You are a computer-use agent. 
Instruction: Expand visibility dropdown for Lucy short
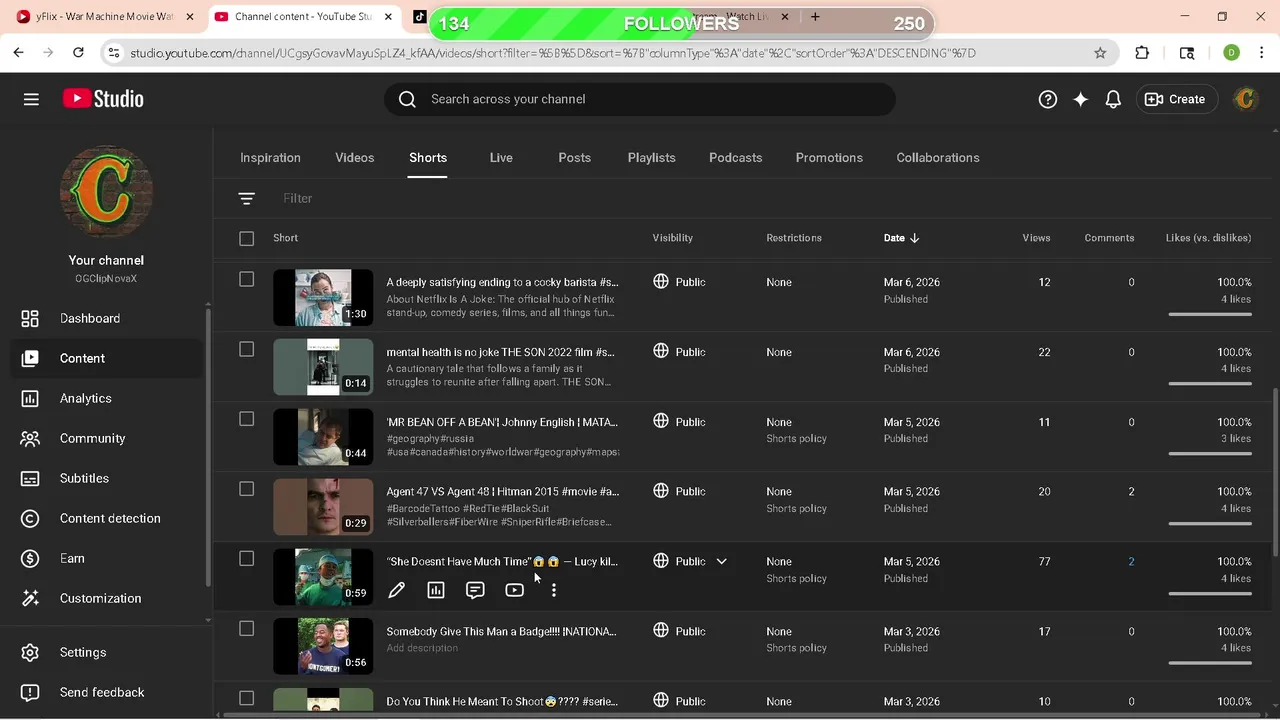[721, 562]
